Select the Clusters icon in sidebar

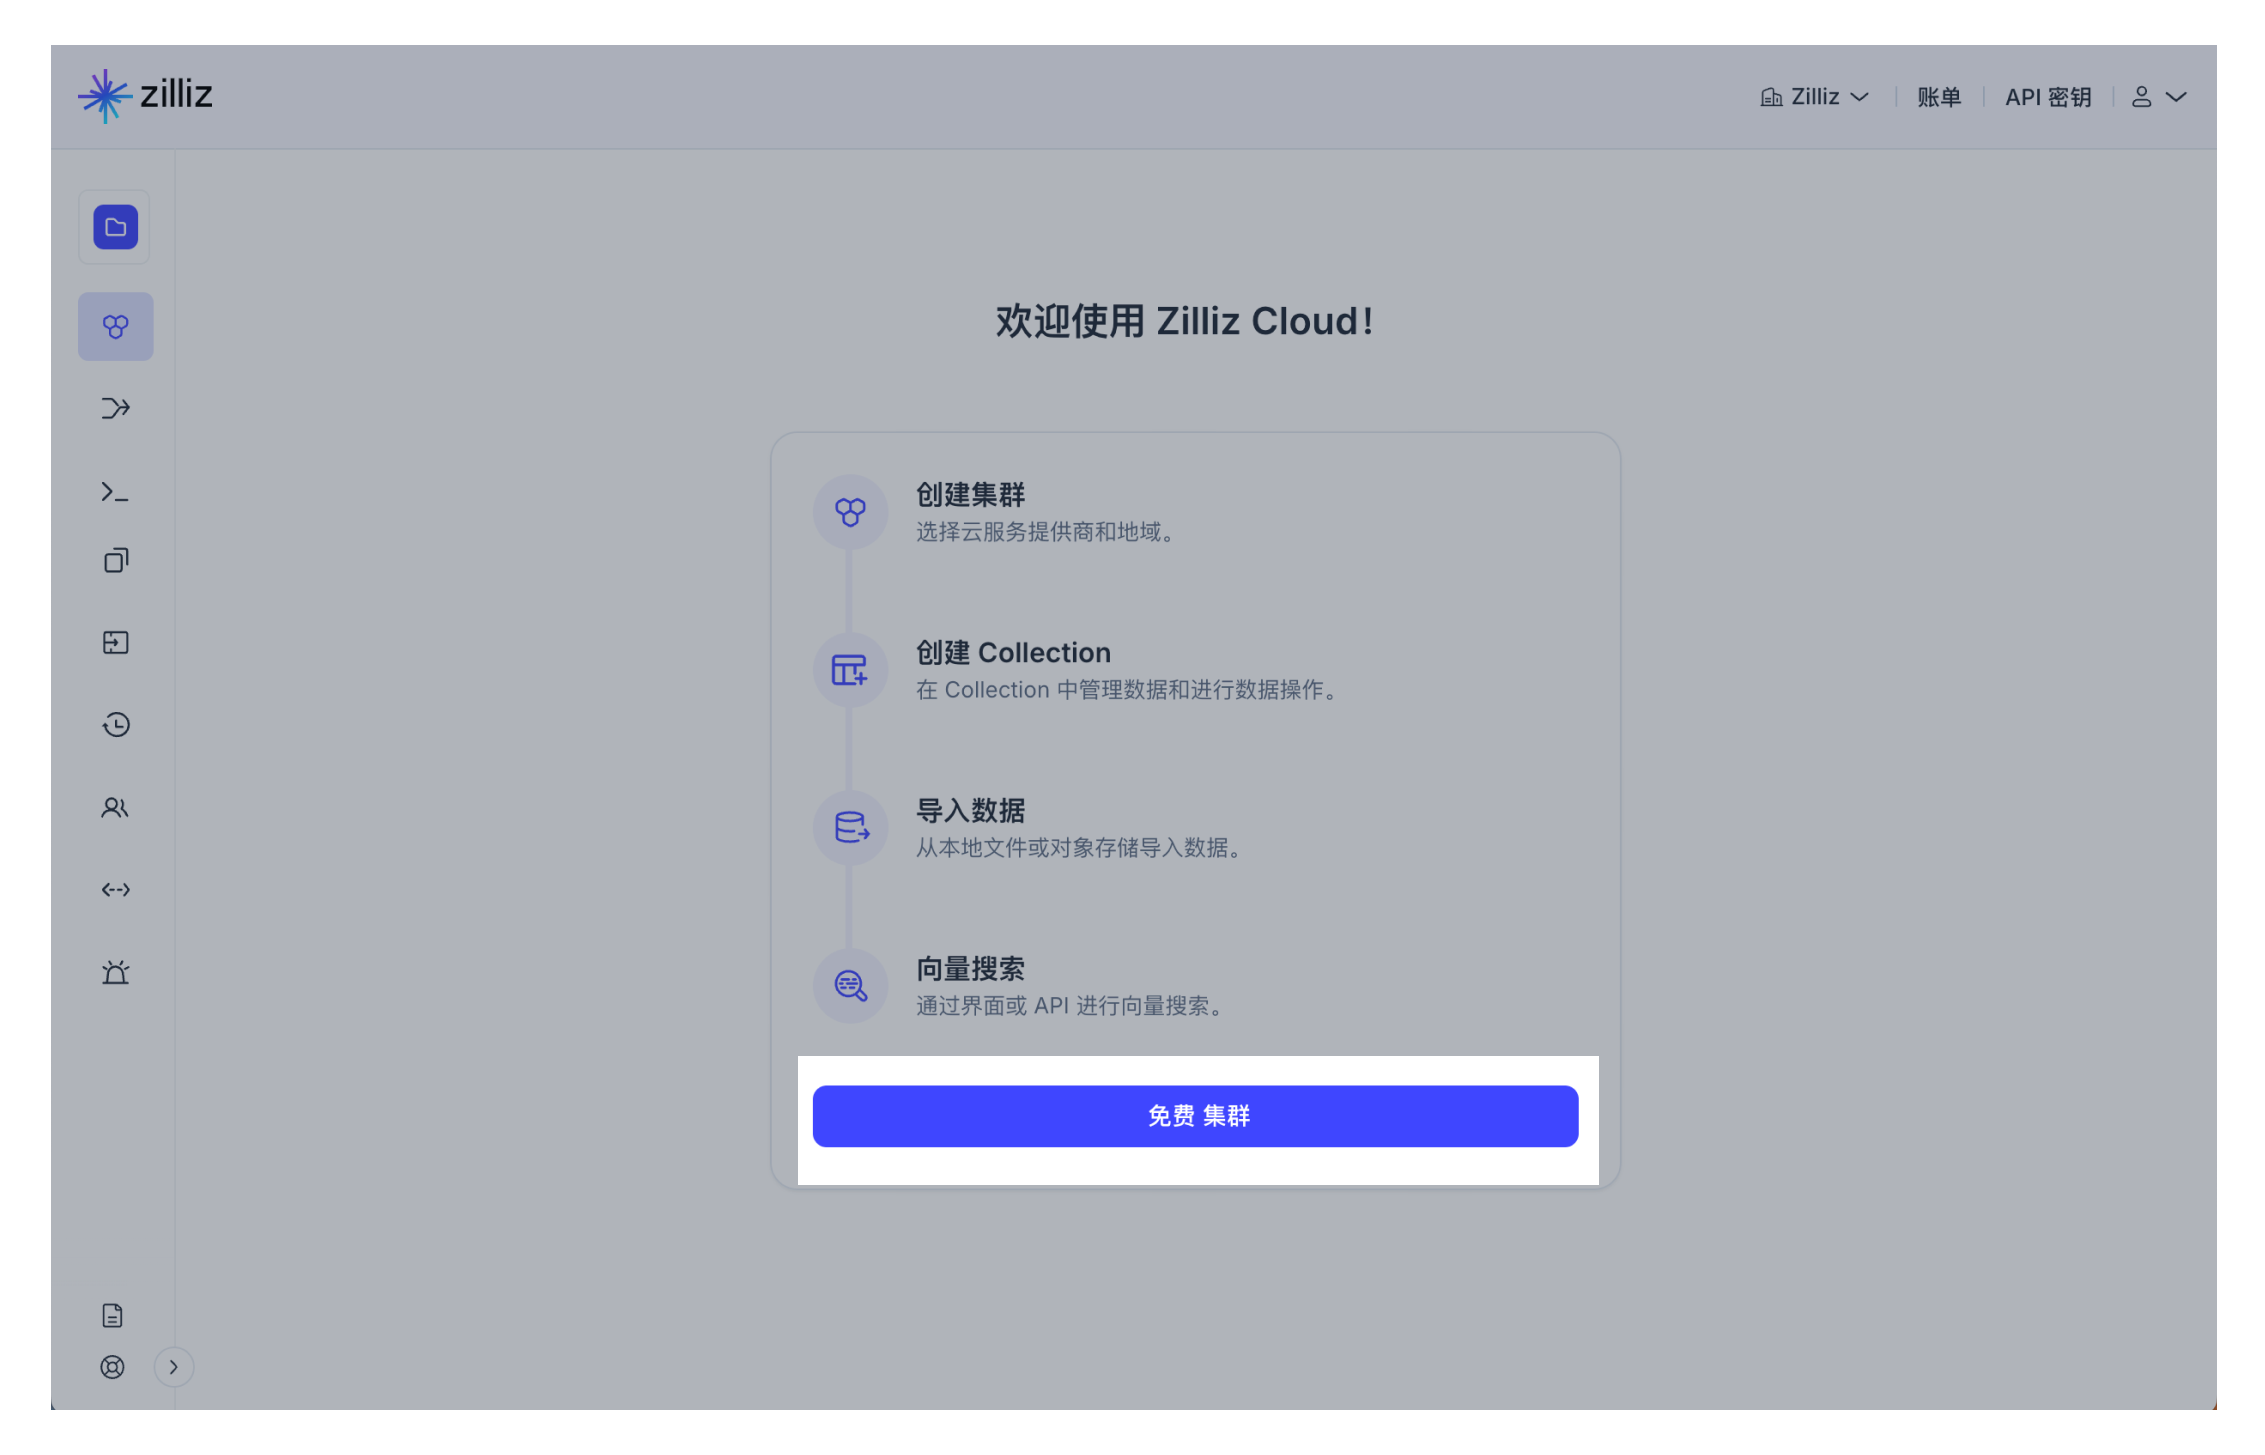115,326
